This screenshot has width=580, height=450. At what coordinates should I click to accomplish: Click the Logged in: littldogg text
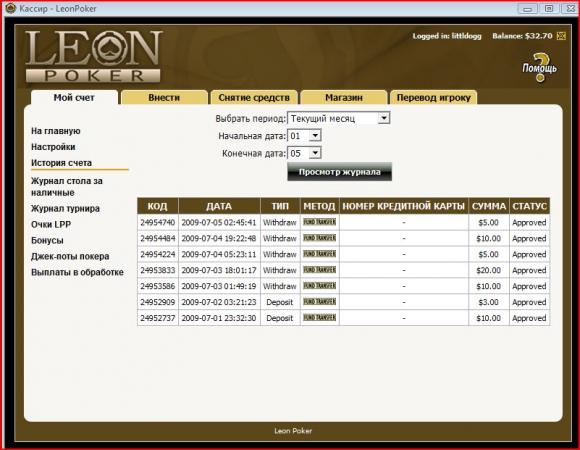click(x=447, y=36)
